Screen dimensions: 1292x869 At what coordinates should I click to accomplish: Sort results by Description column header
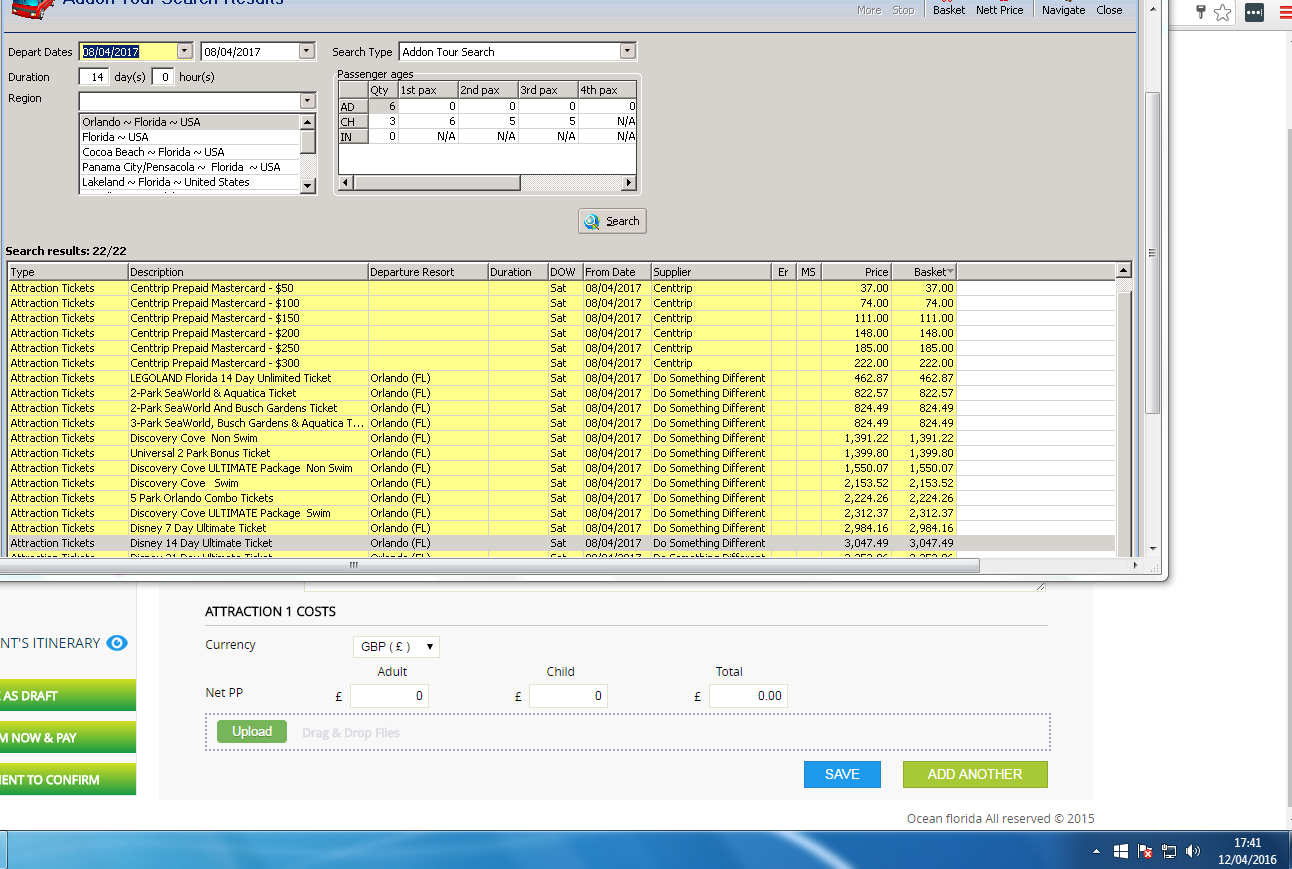click(248, 272)
